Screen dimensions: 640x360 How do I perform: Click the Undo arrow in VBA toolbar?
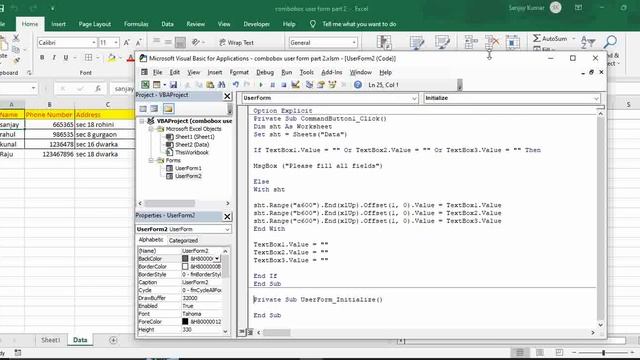tap(236, 84)
